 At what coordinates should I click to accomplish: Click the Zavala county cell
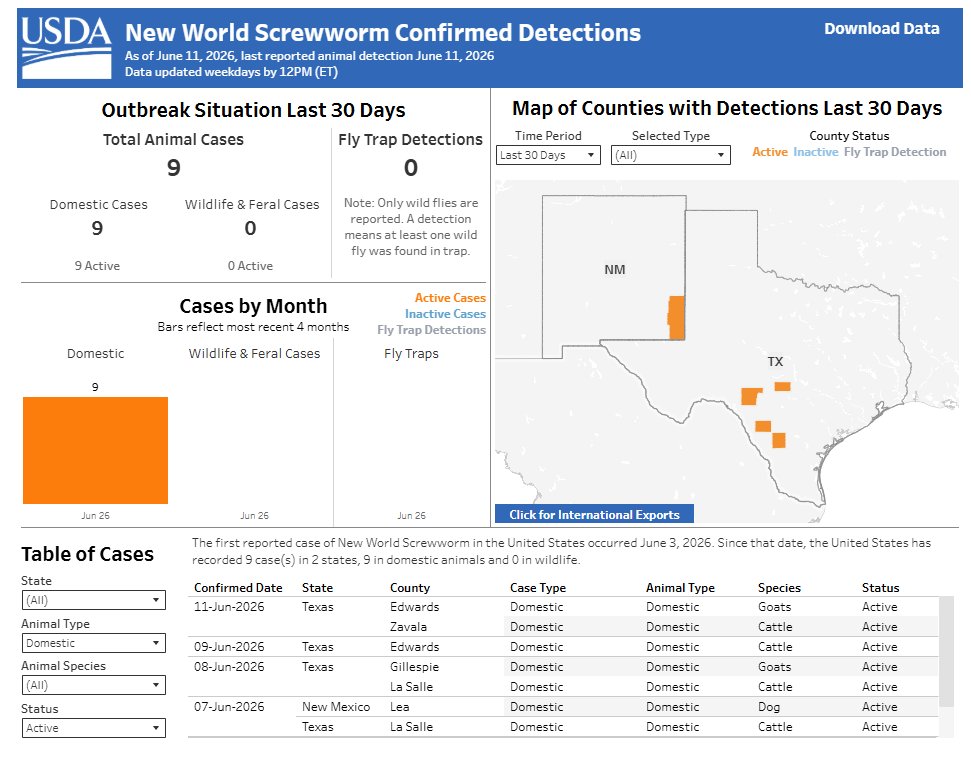(x=408, y=627)
